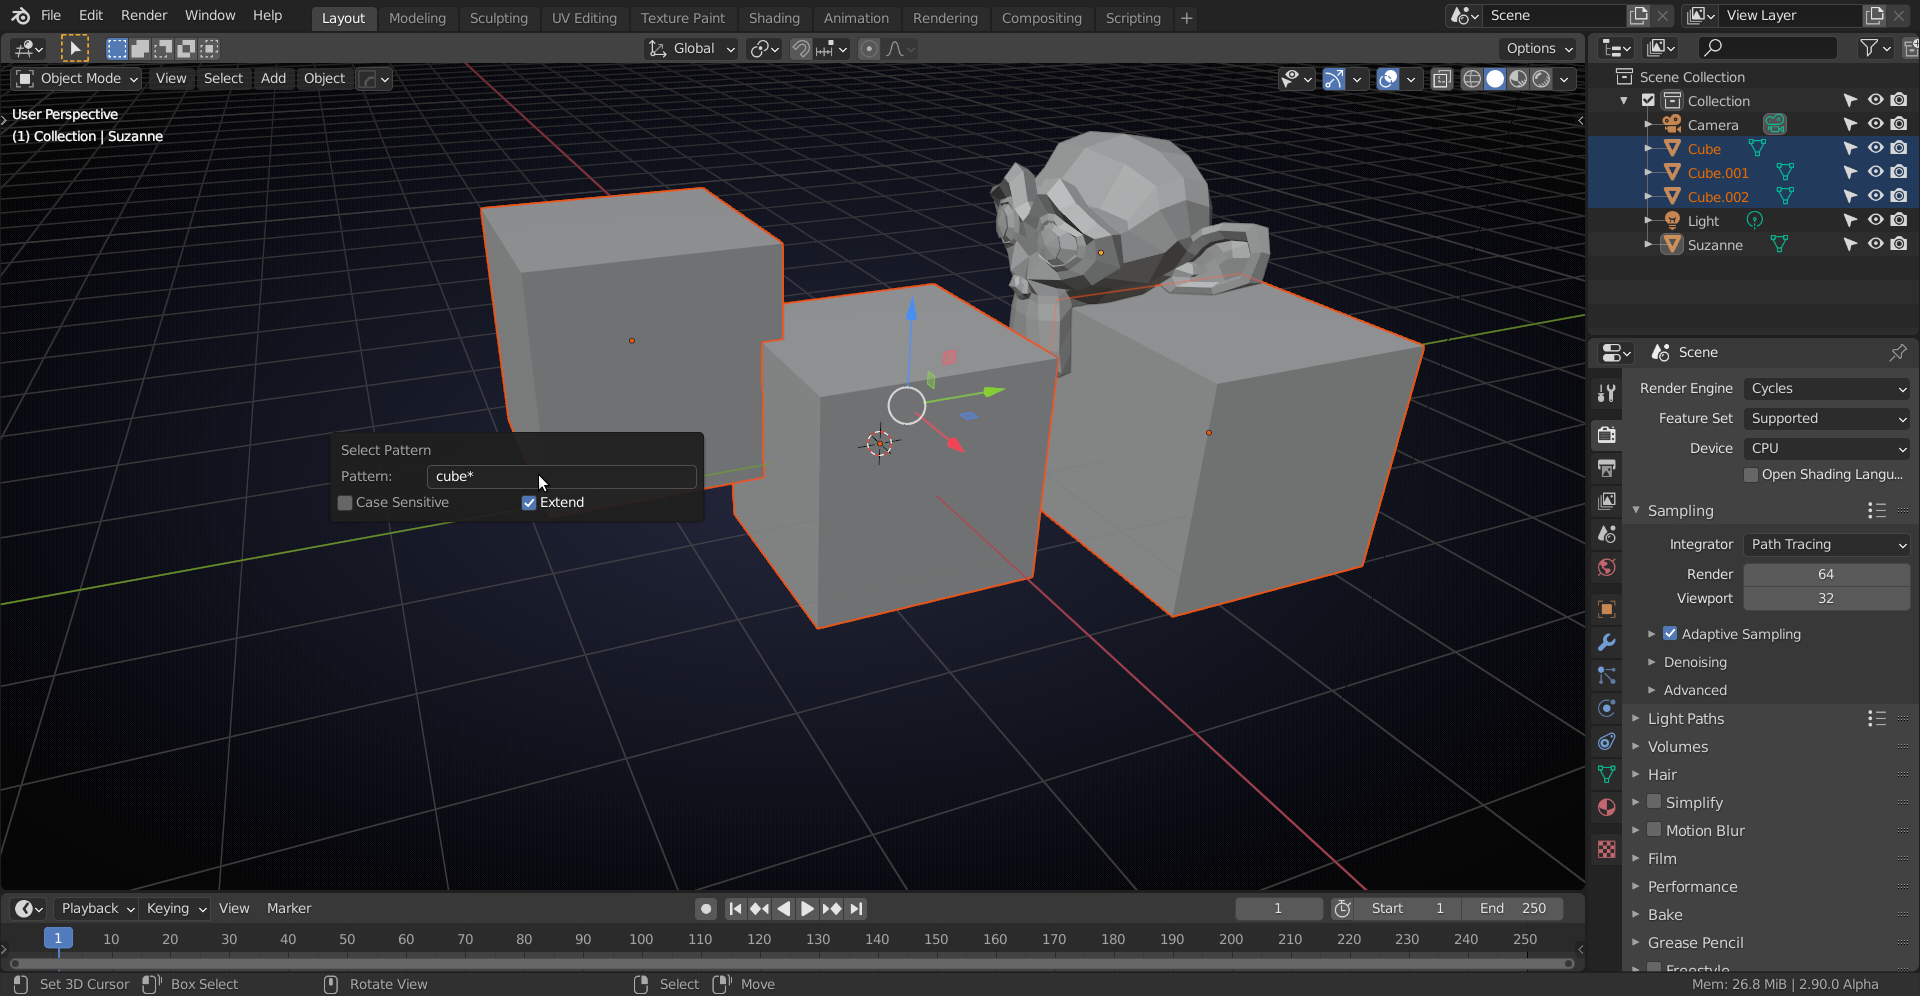This screenshot has width=1920, height=996.
Task: Switch to the Shading workspace tab
Action: pos(774,18)
